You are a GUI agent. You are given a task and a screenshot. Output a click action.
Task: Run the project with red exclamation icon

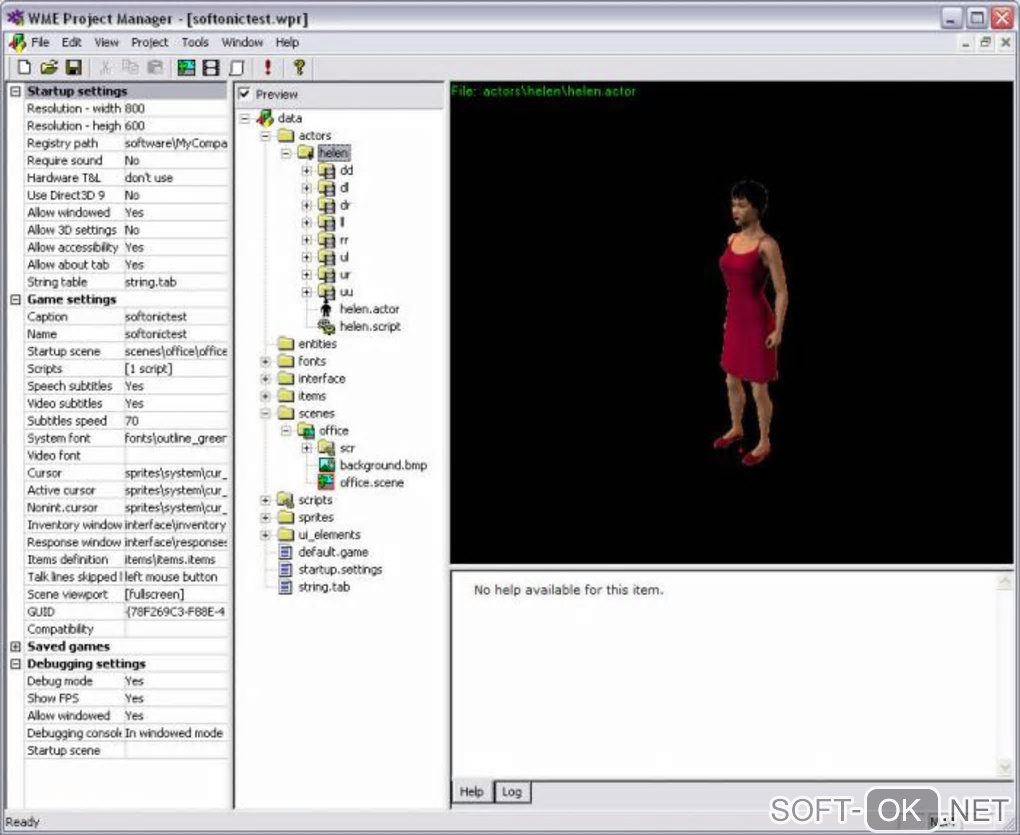[x=267, y=67]
